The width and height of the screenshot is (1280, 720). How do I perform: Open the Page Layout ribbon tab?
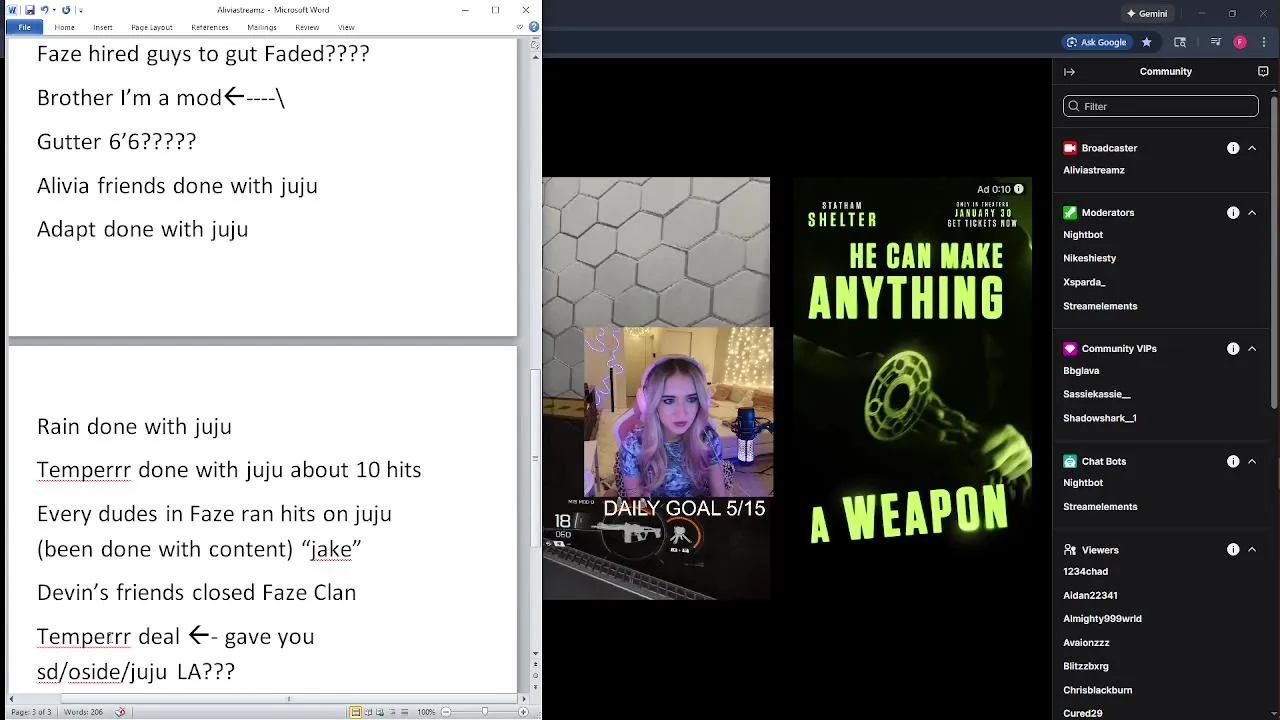pos(151,27)
